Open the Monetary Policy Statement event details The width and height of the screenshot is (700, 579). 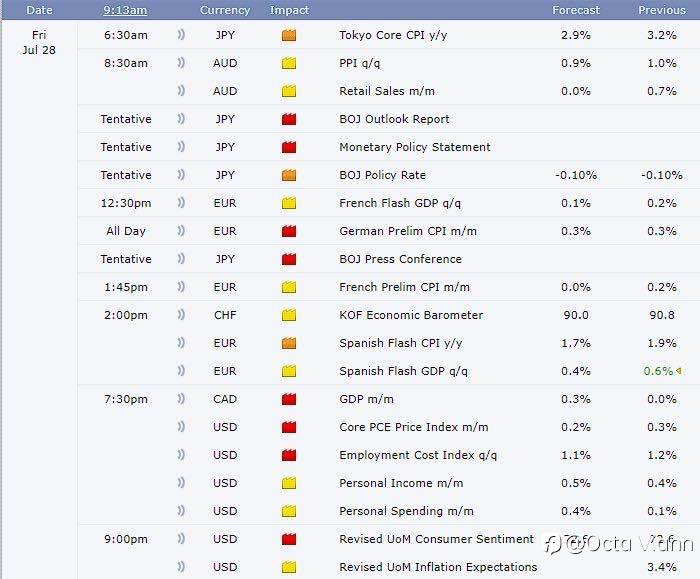tap(414, 147)
